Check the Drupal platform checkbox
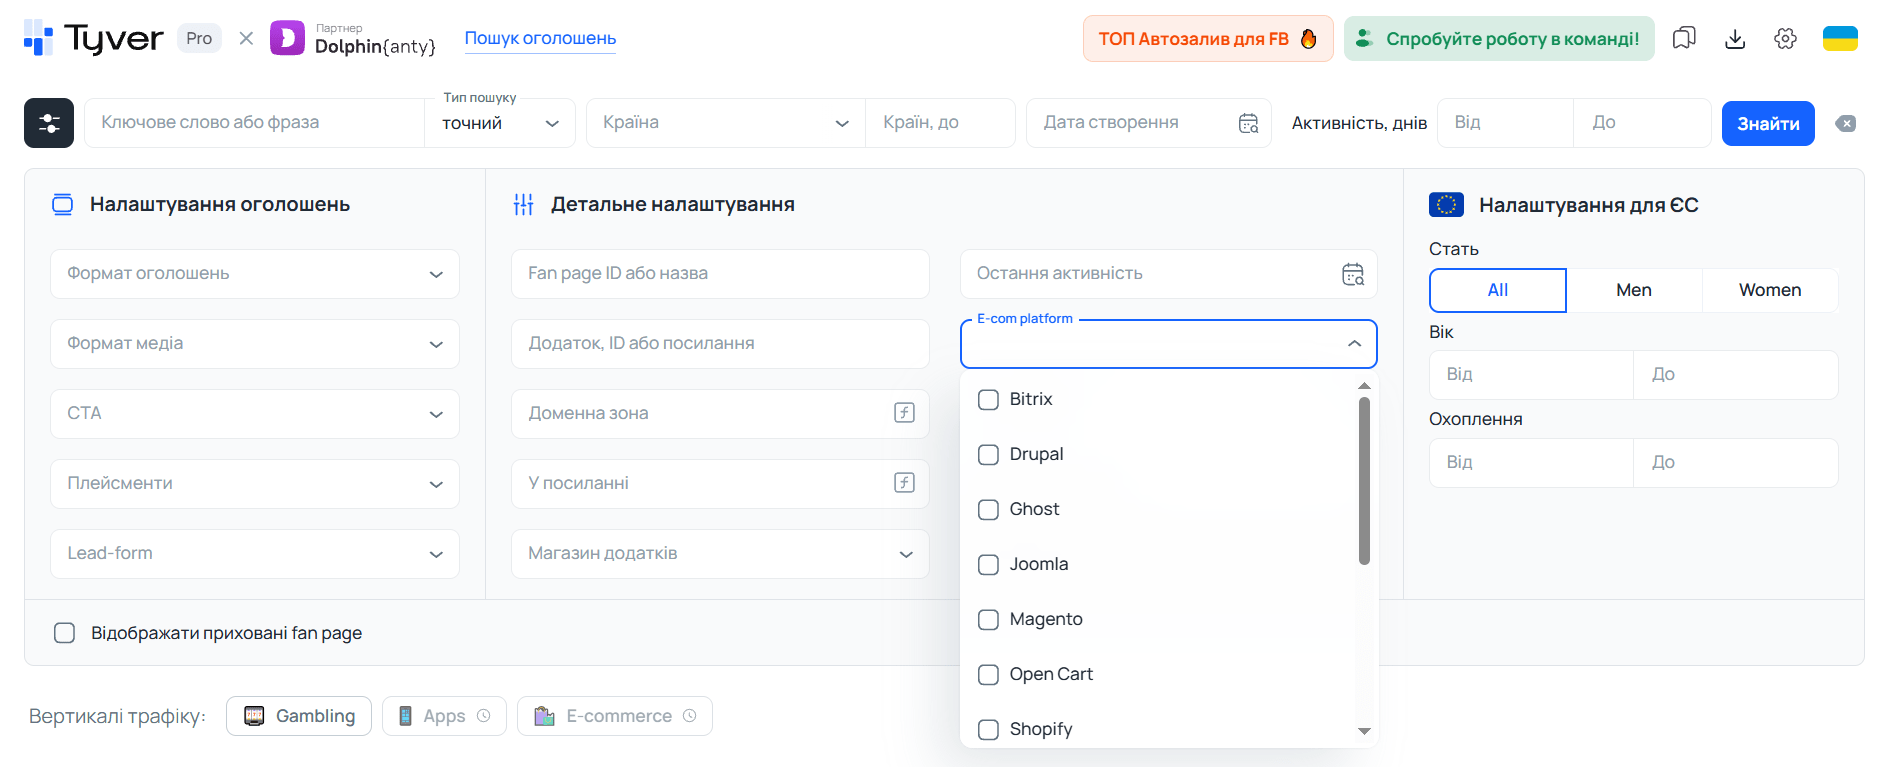This screenshot has height=767, width=1892. [x=988, y=454]
